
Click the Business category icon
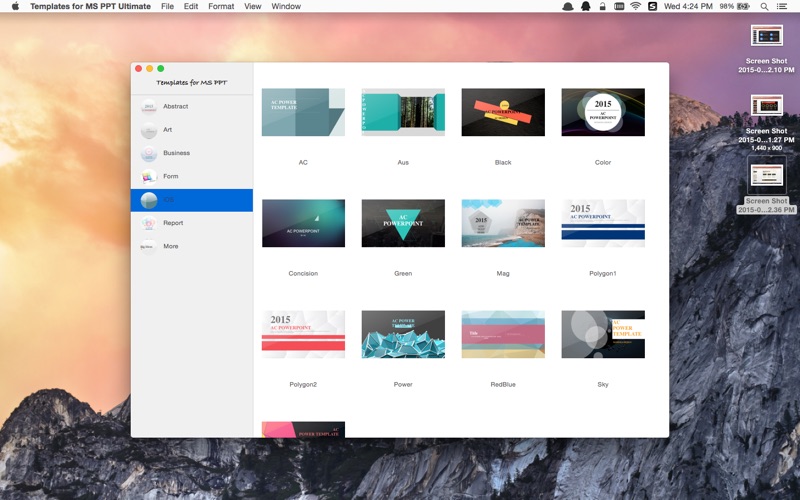pyautogui.click(x=148, y=153)
